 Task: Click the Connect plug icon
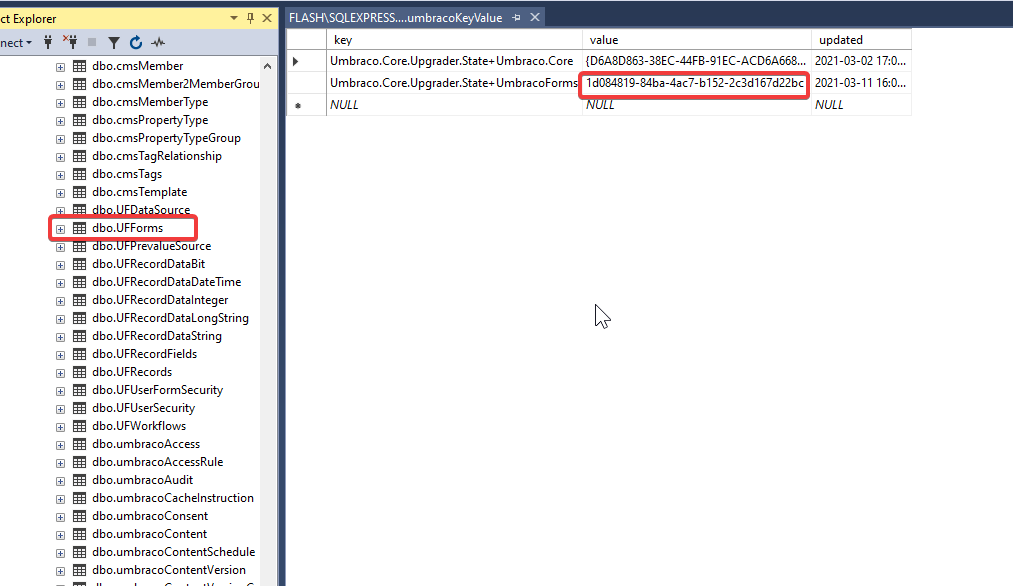pyautogui.click(x=48, y=42)
